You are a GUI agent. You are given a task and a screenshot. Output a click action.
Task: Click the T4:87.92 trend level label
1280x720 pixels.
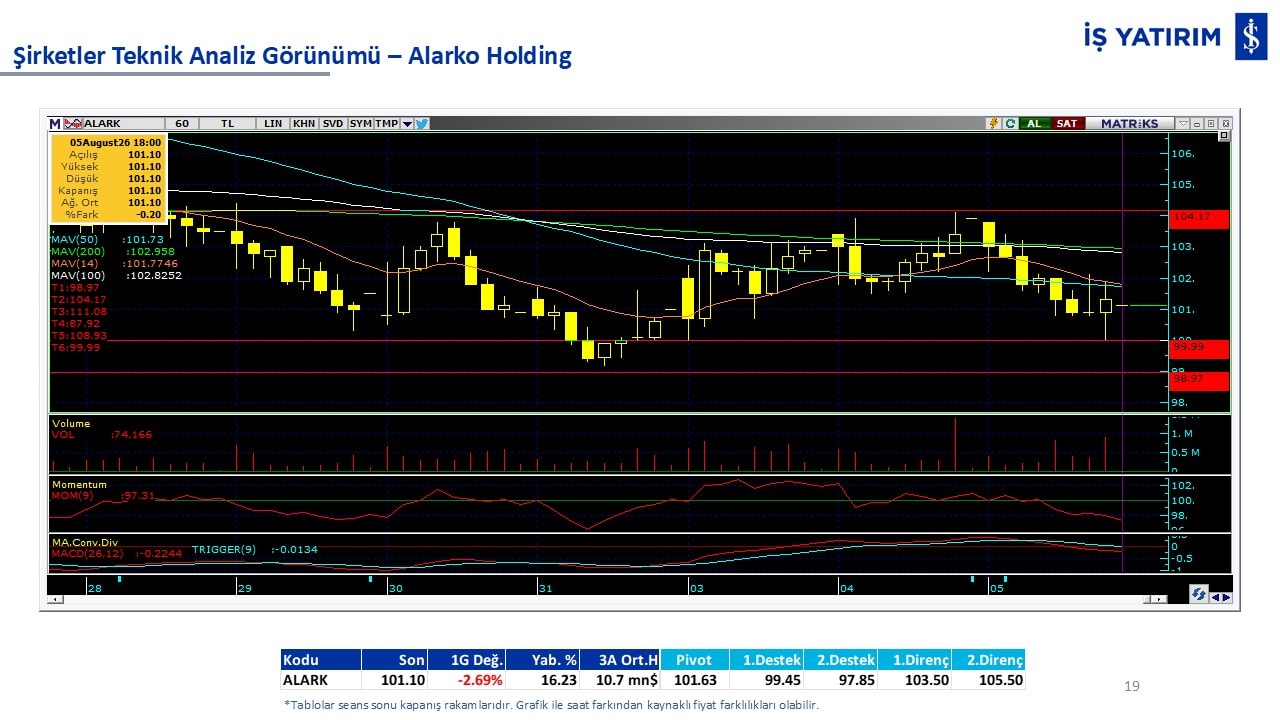tap(75, 323)
